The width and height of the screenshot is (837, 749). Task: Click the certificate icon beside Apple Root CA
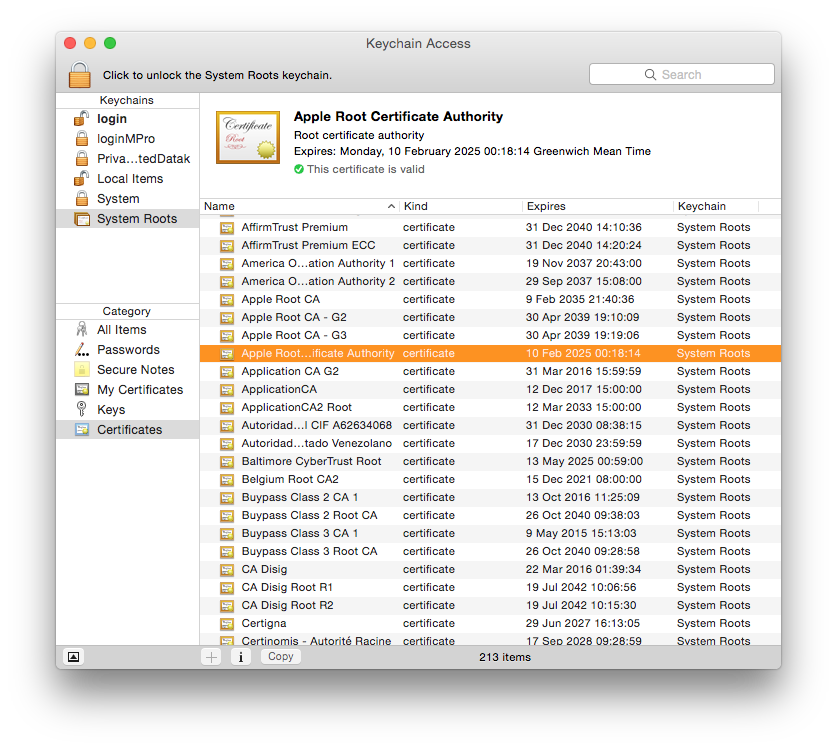tap(224, 299)
